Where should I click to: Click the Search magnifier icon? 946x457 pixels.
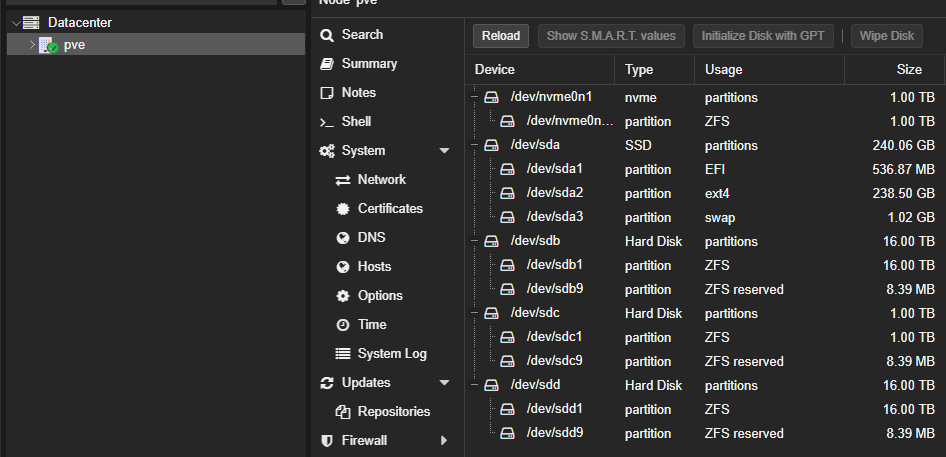[326, 35]
